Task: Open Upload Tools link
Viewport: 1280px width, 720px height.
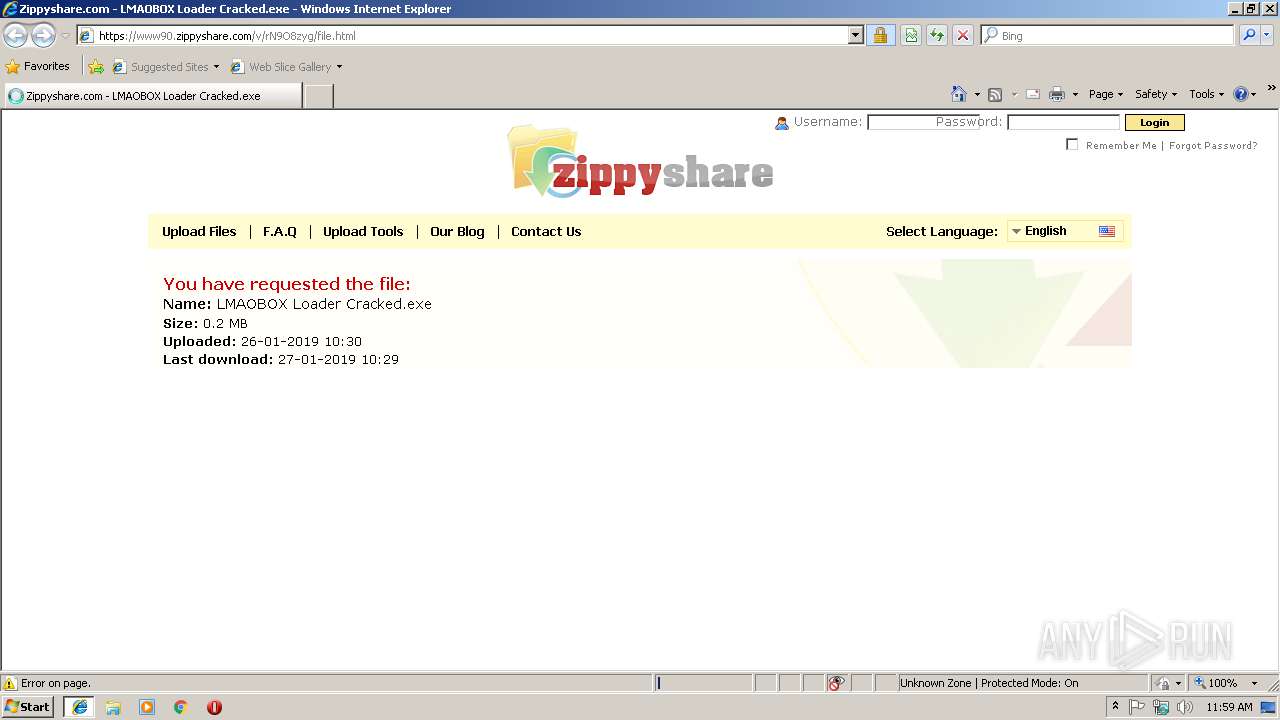Action: [363, 231]
